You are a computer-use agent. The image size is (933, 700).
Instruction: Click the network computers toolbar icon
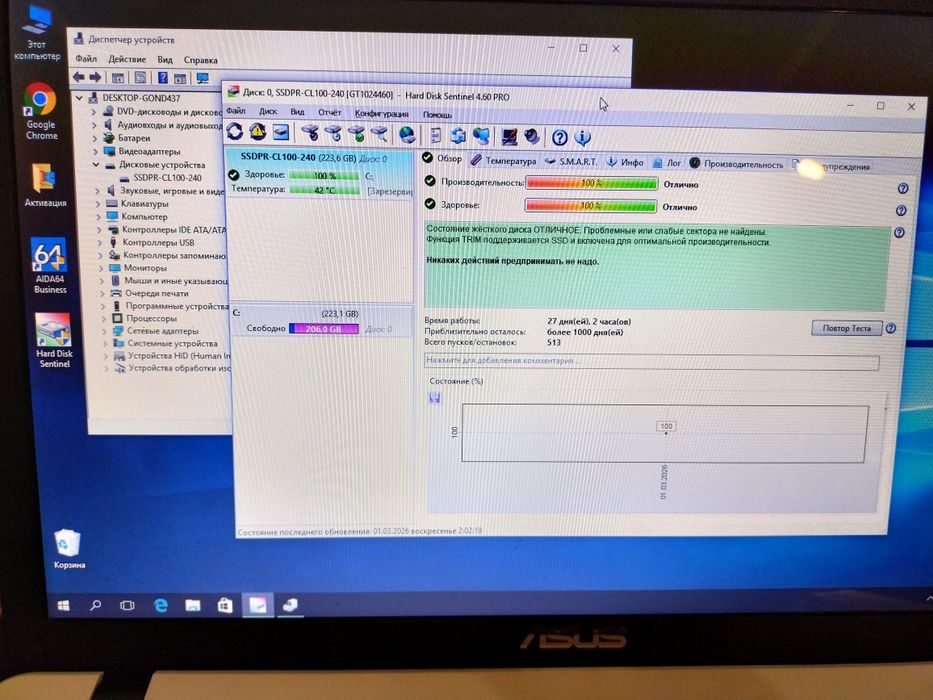[x=481, y=136]
